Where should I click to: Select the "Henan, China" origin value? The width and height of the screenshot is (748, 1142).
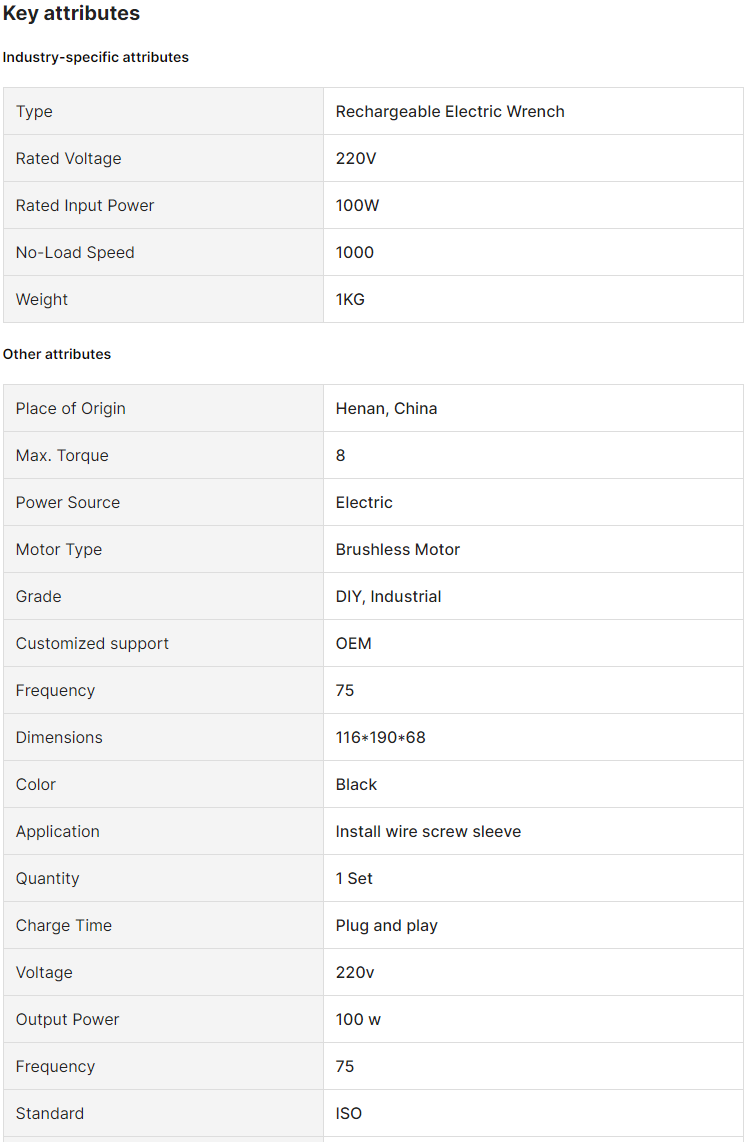tap(386, 408)
